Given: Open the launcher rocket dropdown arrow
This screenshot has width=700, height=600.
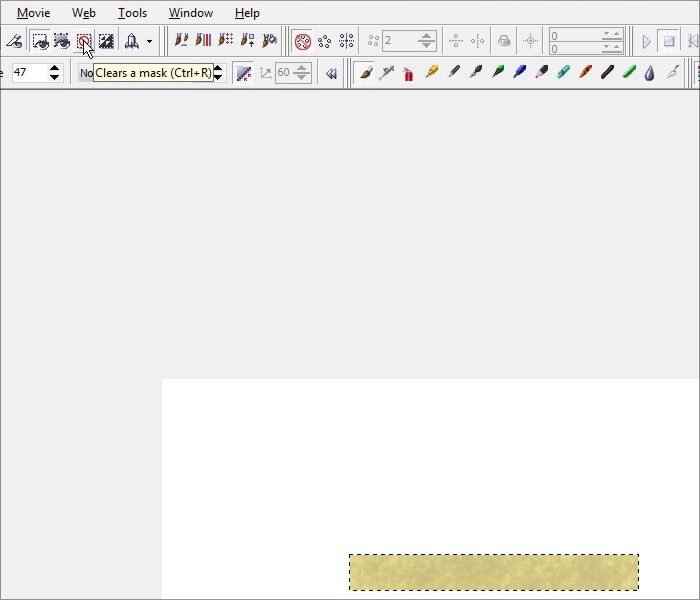Looking at the screenshot, I should pos(149,41).
